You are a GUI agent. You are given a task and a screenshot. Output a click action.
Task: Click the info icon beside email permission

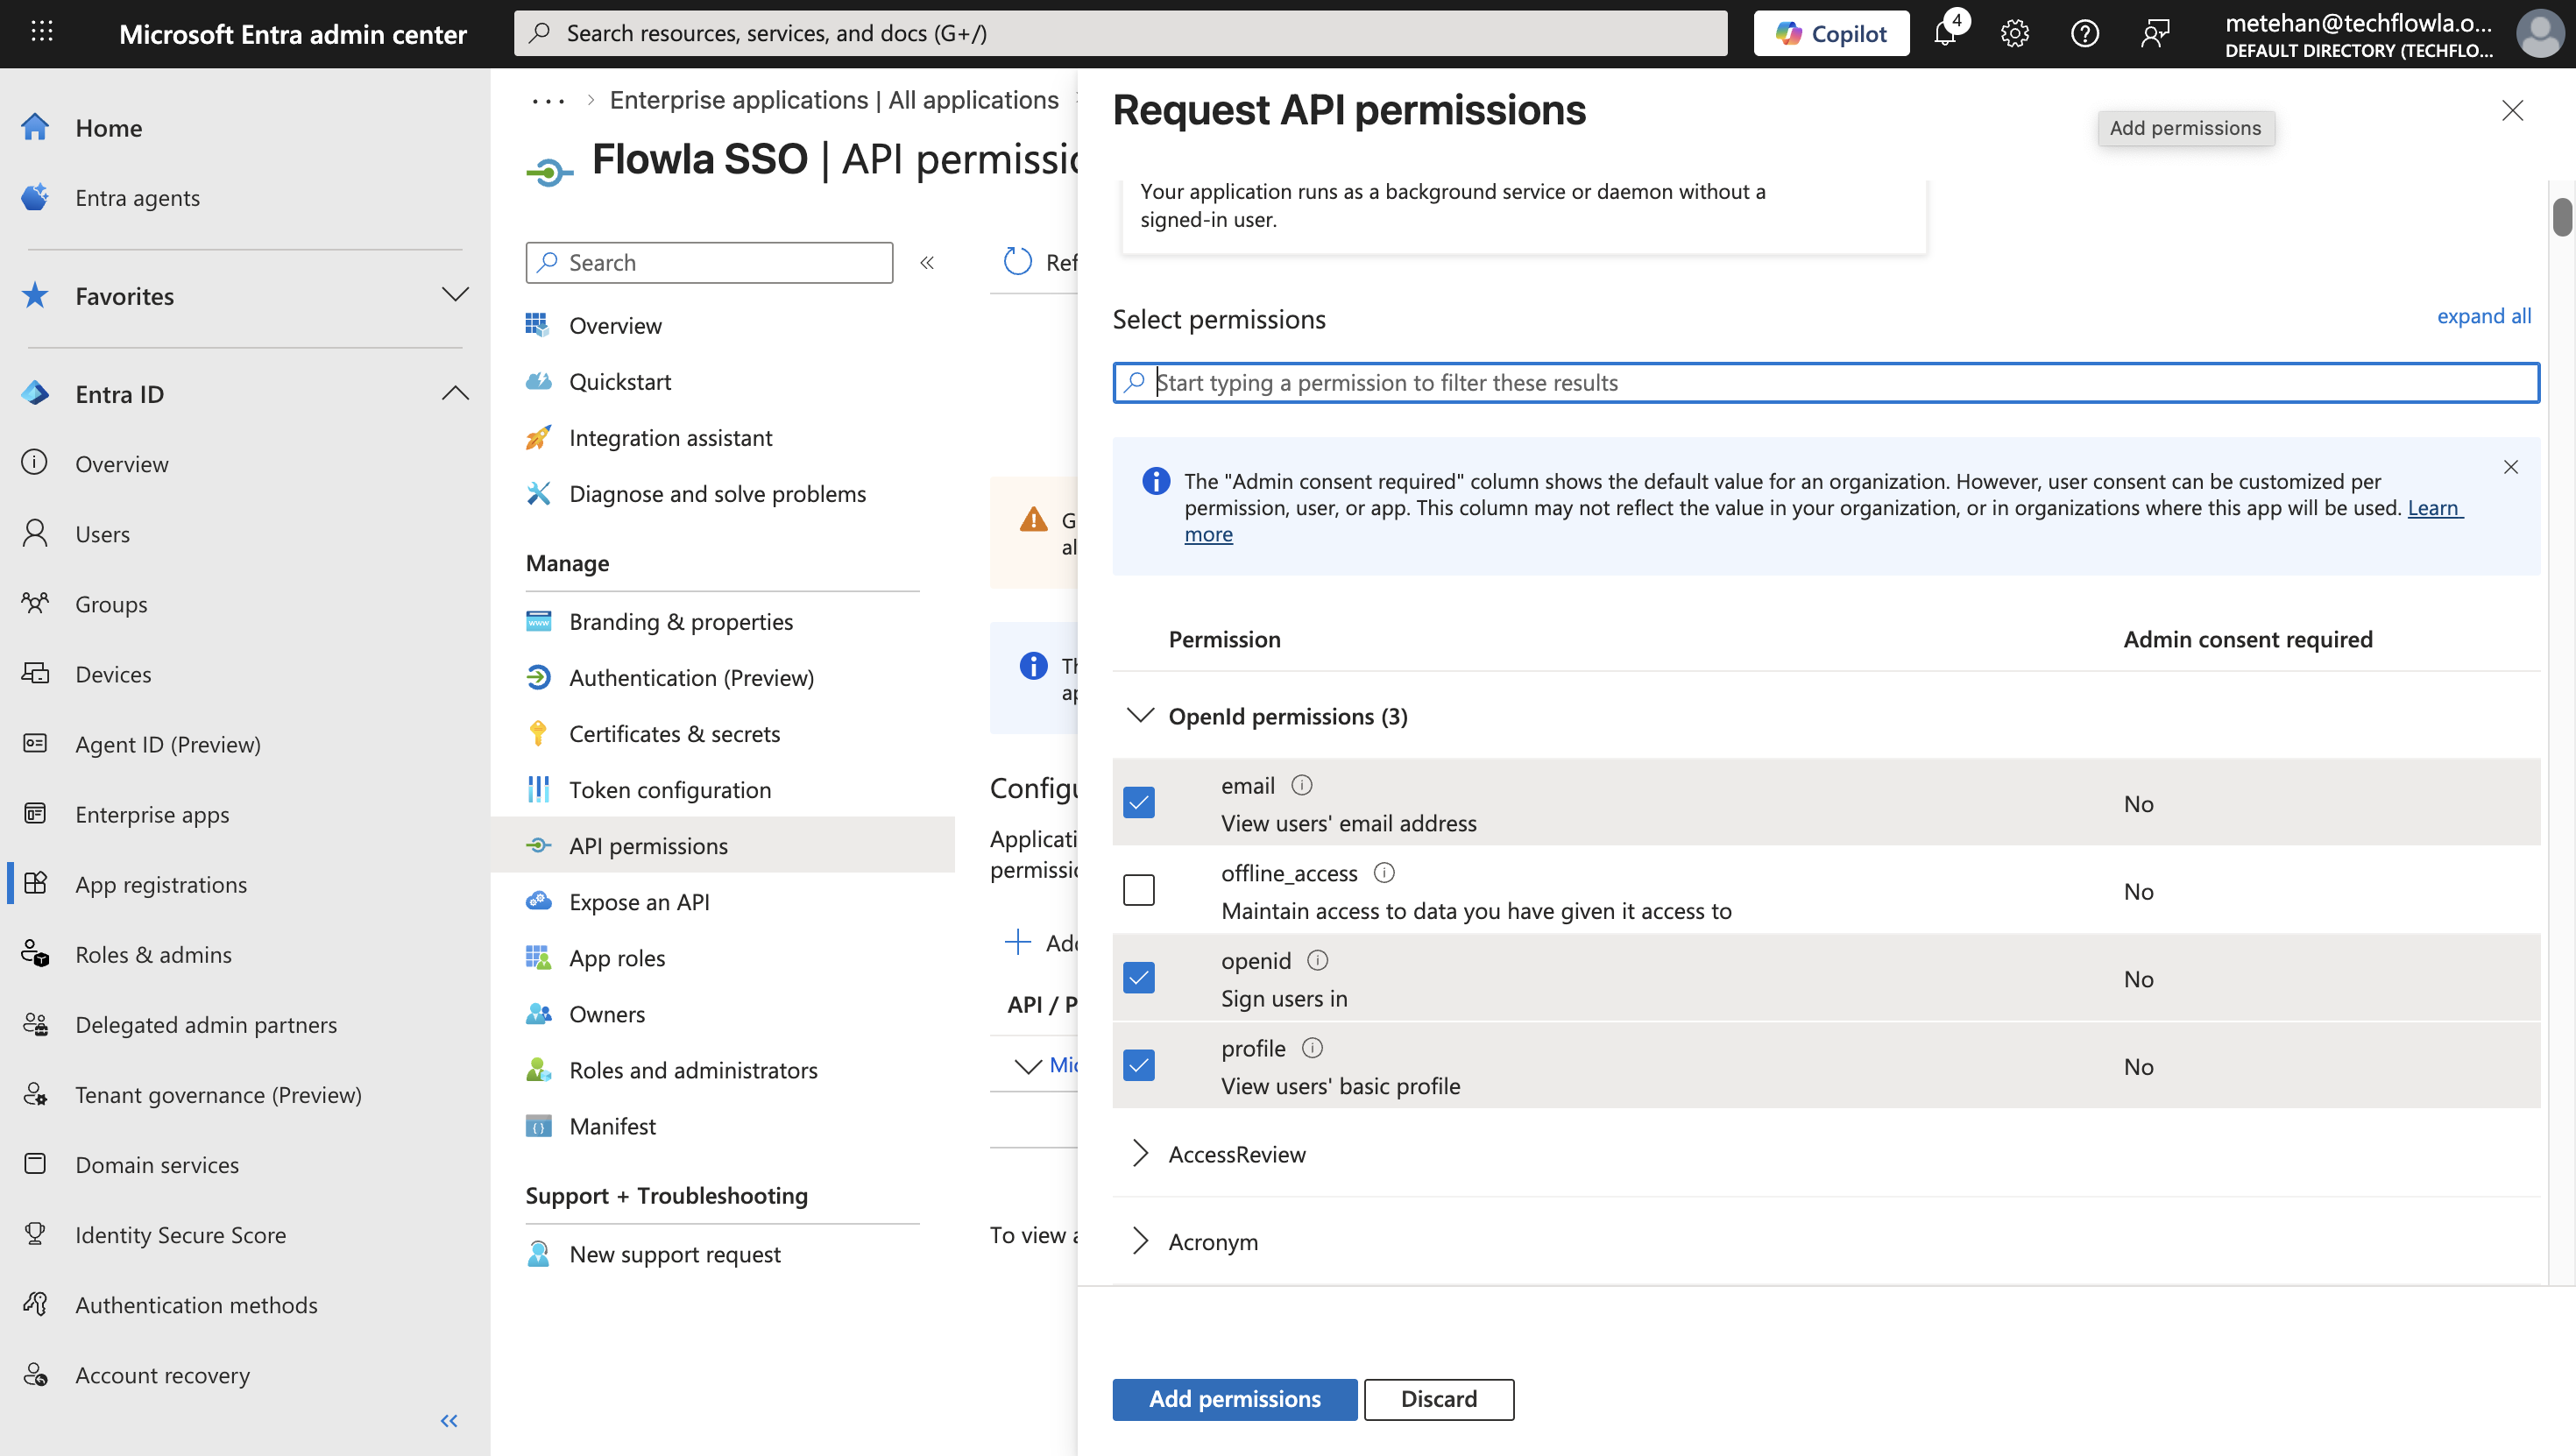[1301, 785]
